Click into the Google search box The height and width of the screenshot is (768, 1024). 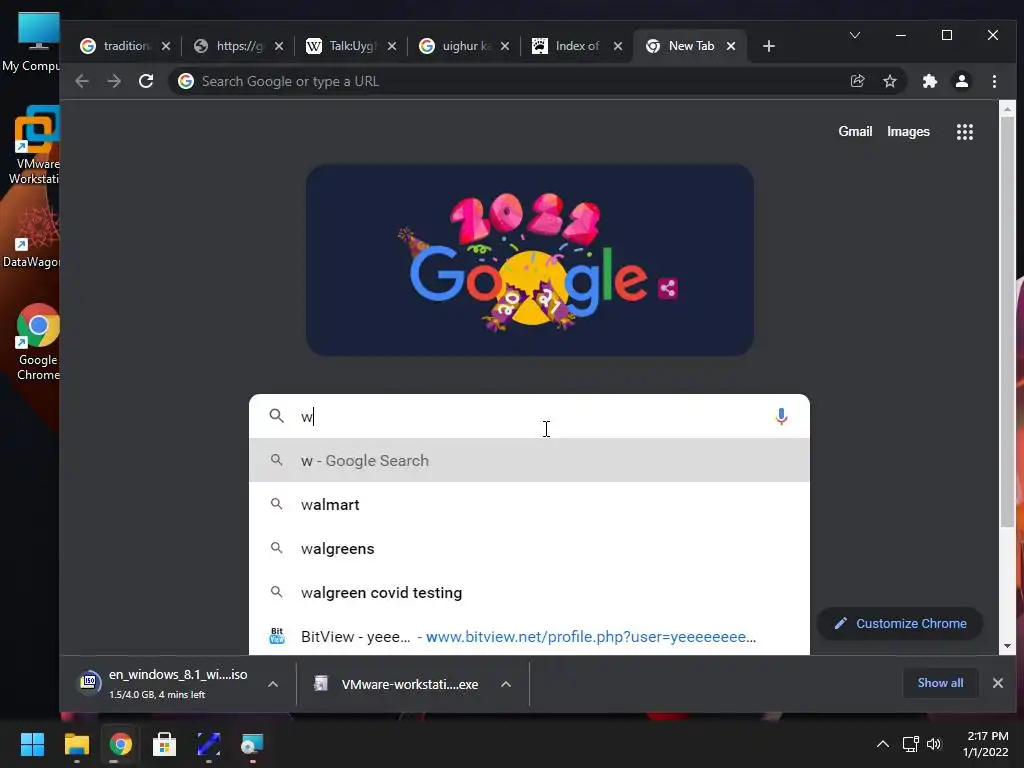(x=529, y=416)
